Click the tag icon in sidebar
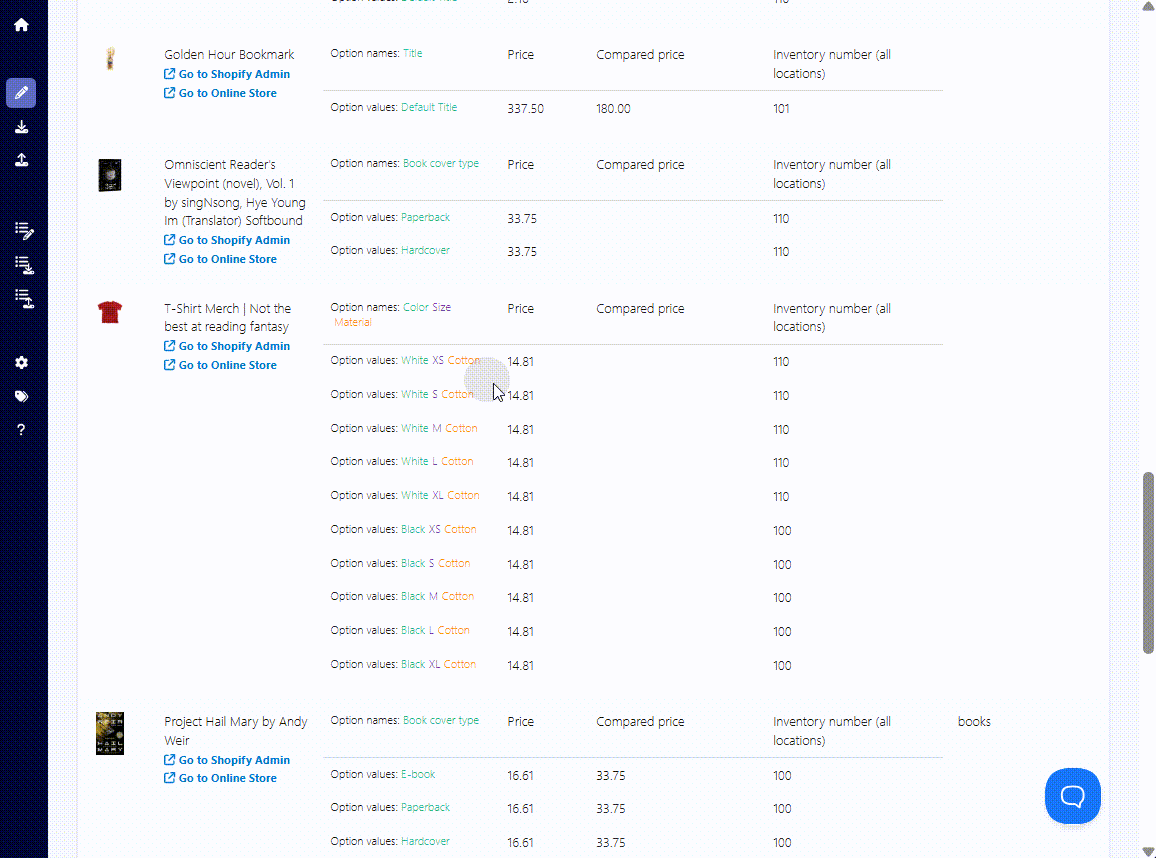Image resolution: width=1156 pixels, height=858 pixels. coord(21,397)
